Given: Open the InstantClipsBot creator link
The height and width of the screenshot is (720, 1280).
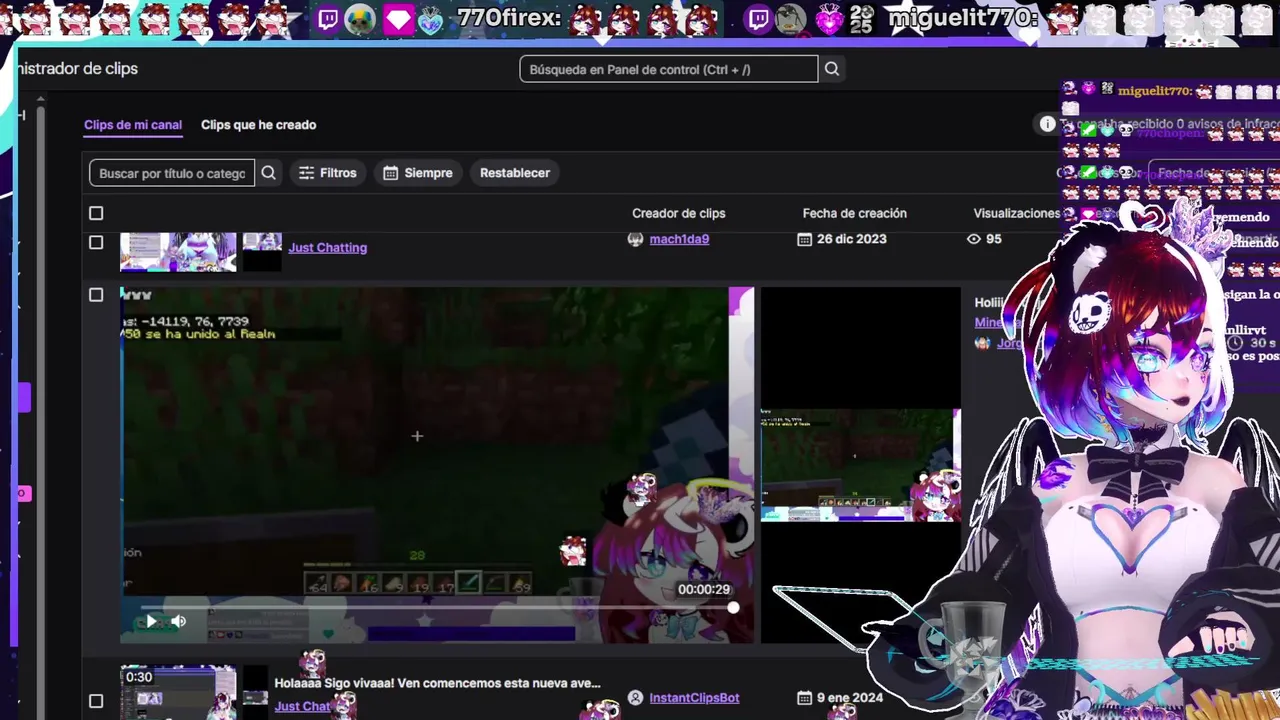Looking at the screenshot, I should 694,698.
